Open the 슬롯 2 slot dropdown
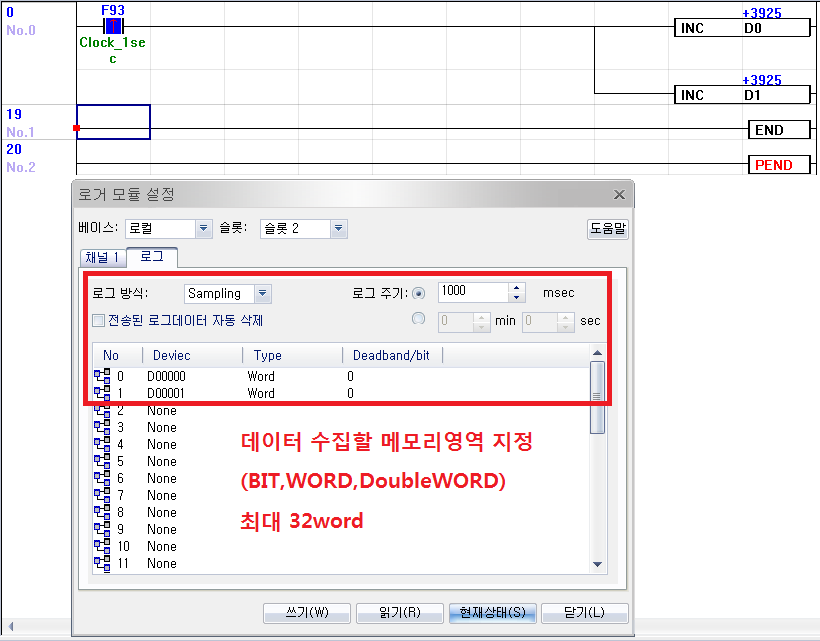 [338, 228]
